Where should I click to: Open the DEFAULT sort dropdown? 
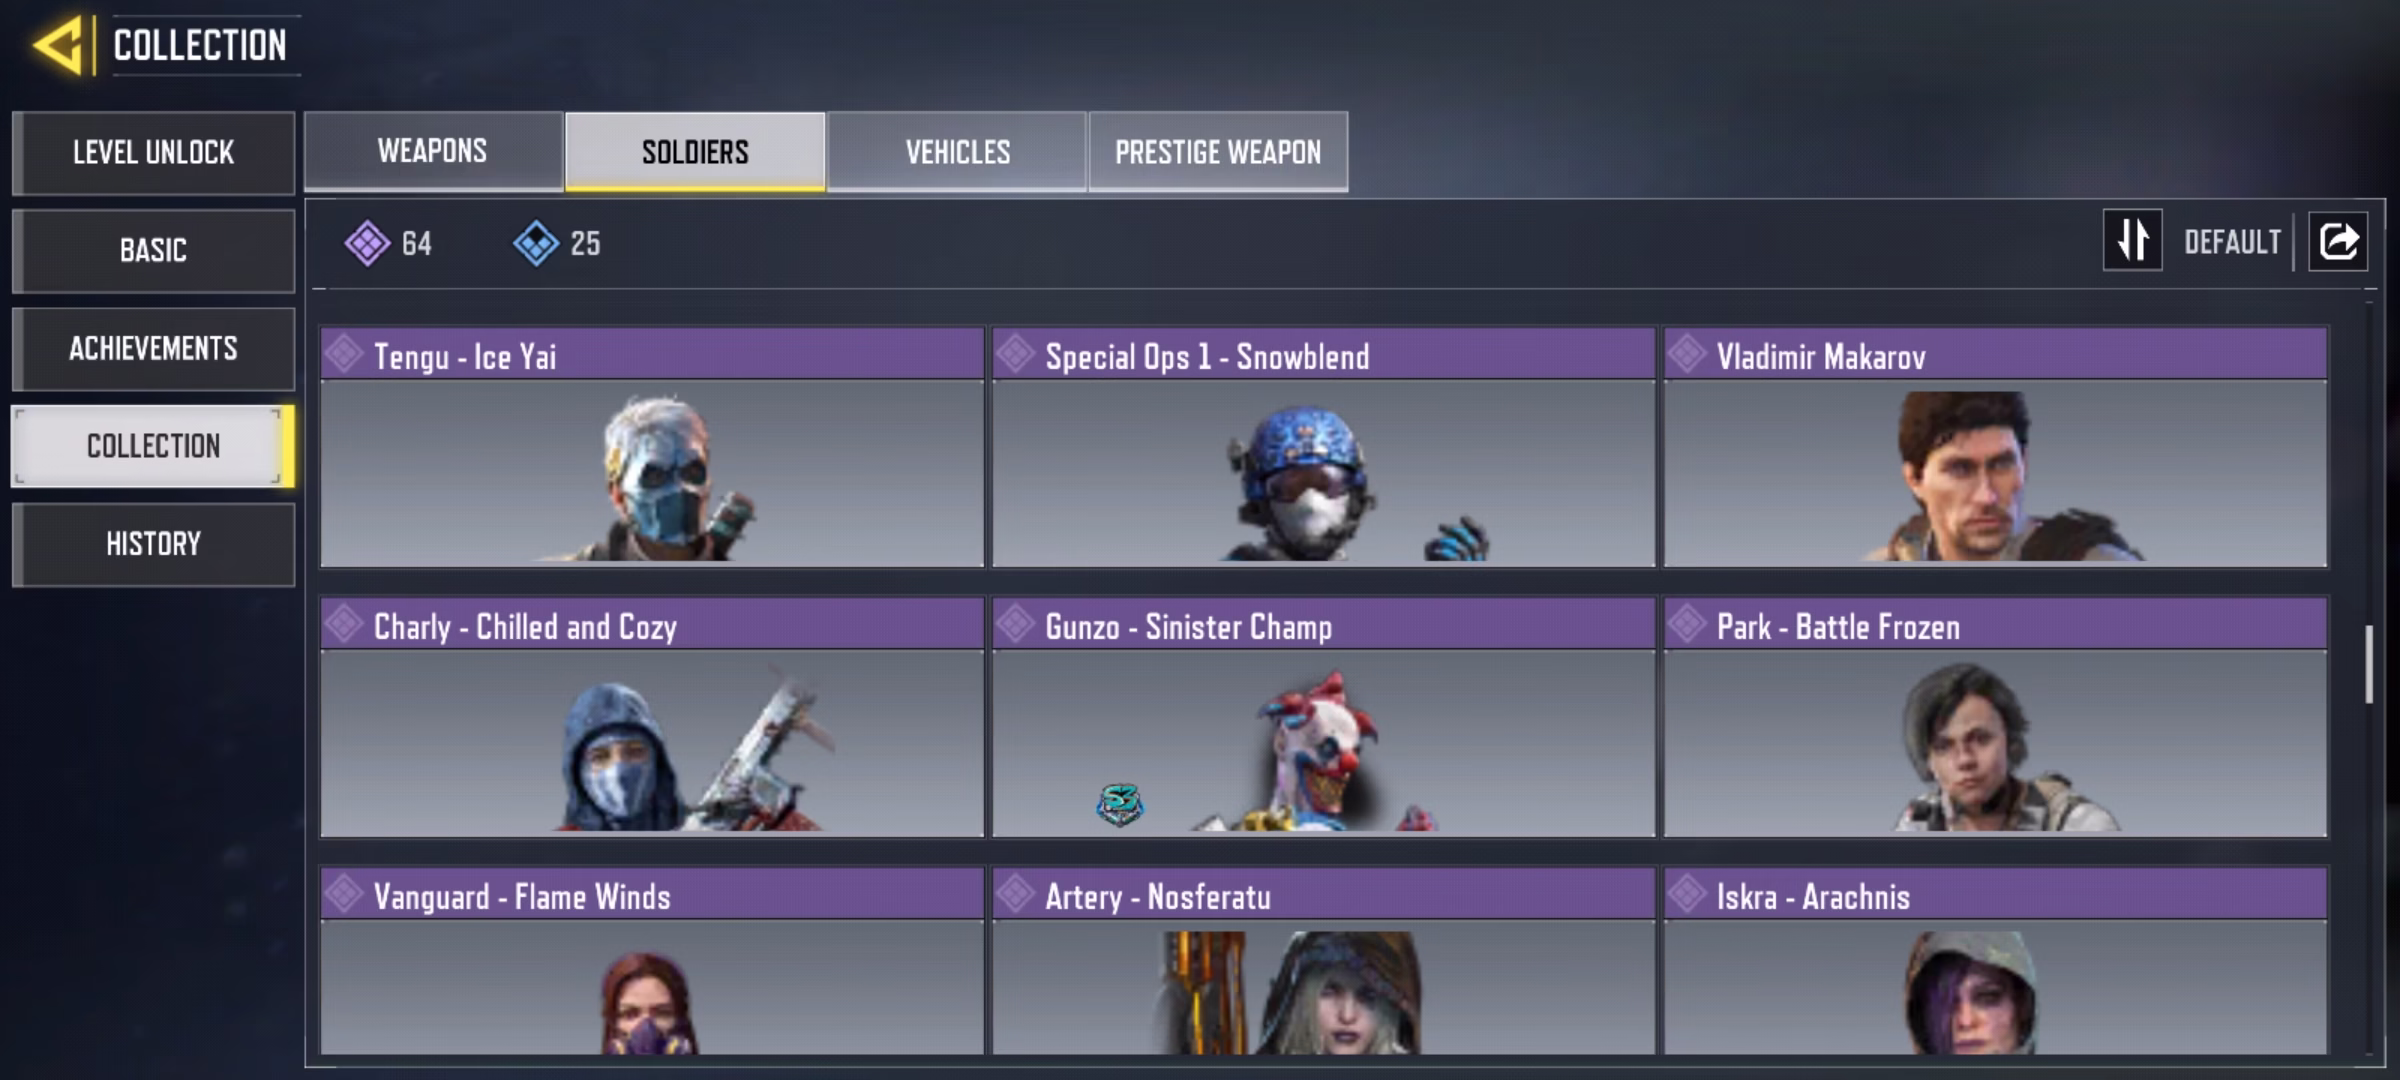pos(2232,242)
